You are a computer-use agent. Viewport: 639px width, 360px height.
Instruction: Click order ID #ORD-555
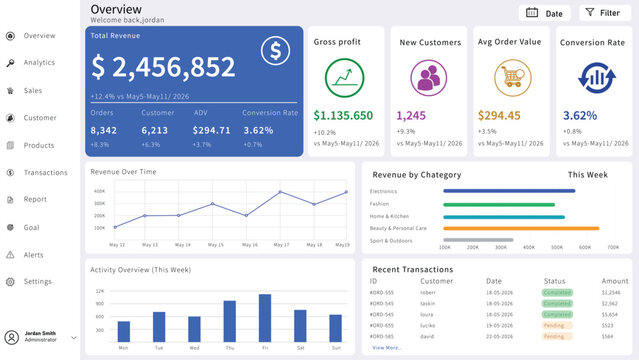[381, 293]
